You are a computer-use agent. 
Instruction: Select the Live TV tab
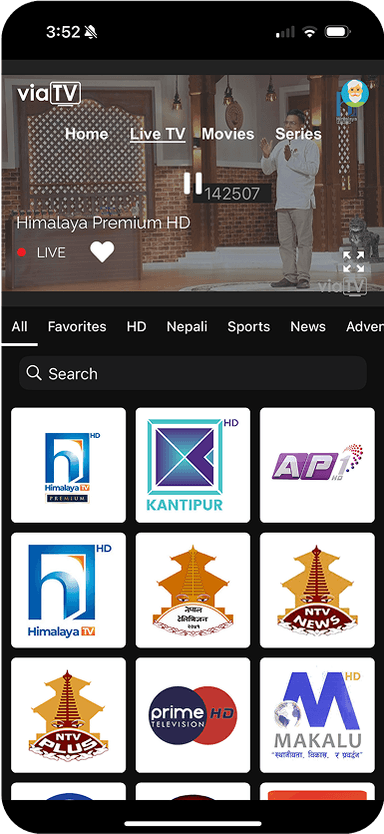coord(157,134)
